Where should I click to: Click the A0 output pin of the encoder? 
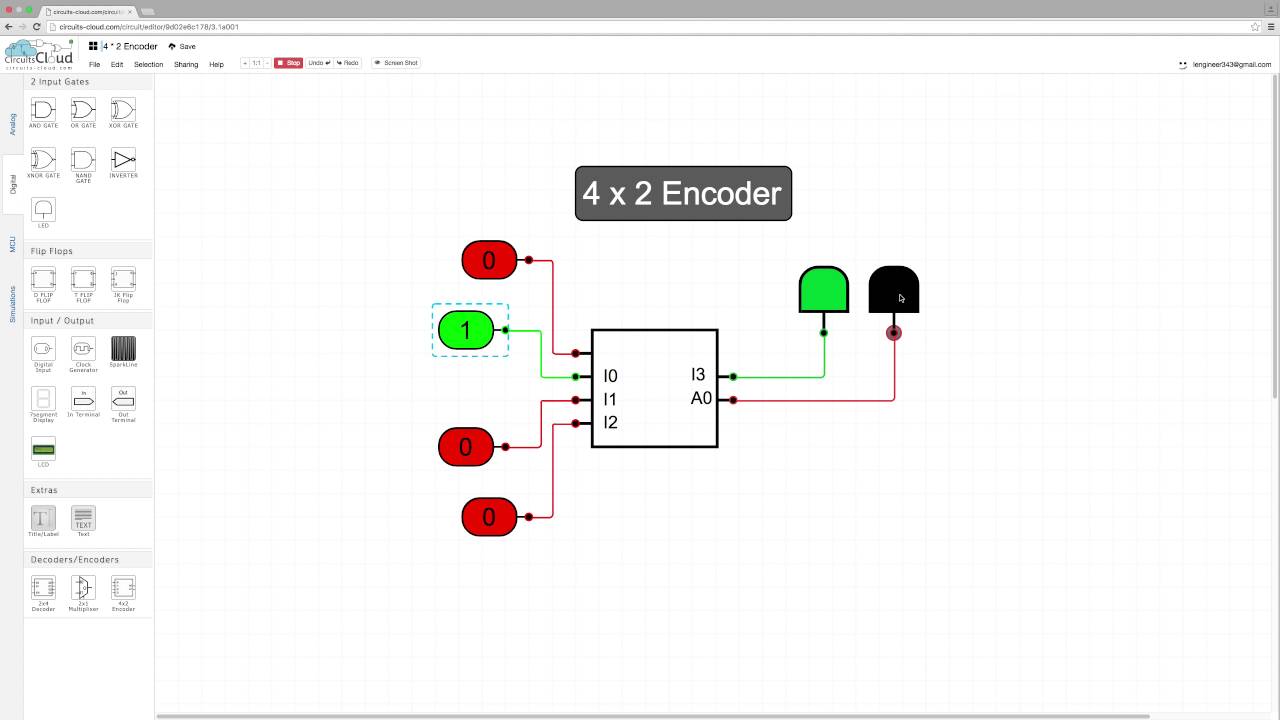coord(733,400)
